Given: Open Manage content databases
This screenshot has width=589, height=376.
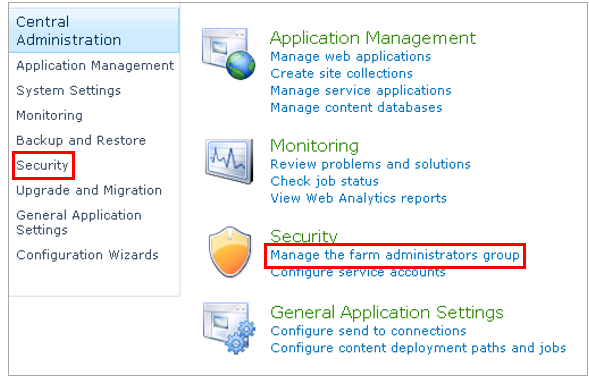Looking at the screenshot, I should tap(356, 107).
